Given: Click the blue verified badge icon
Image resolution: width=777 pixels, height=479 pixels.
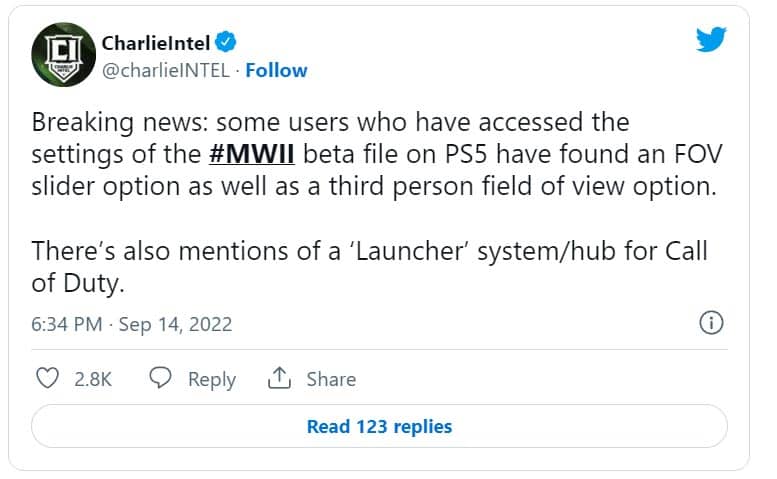Looking at the screenshot, I should click(227, 42).
